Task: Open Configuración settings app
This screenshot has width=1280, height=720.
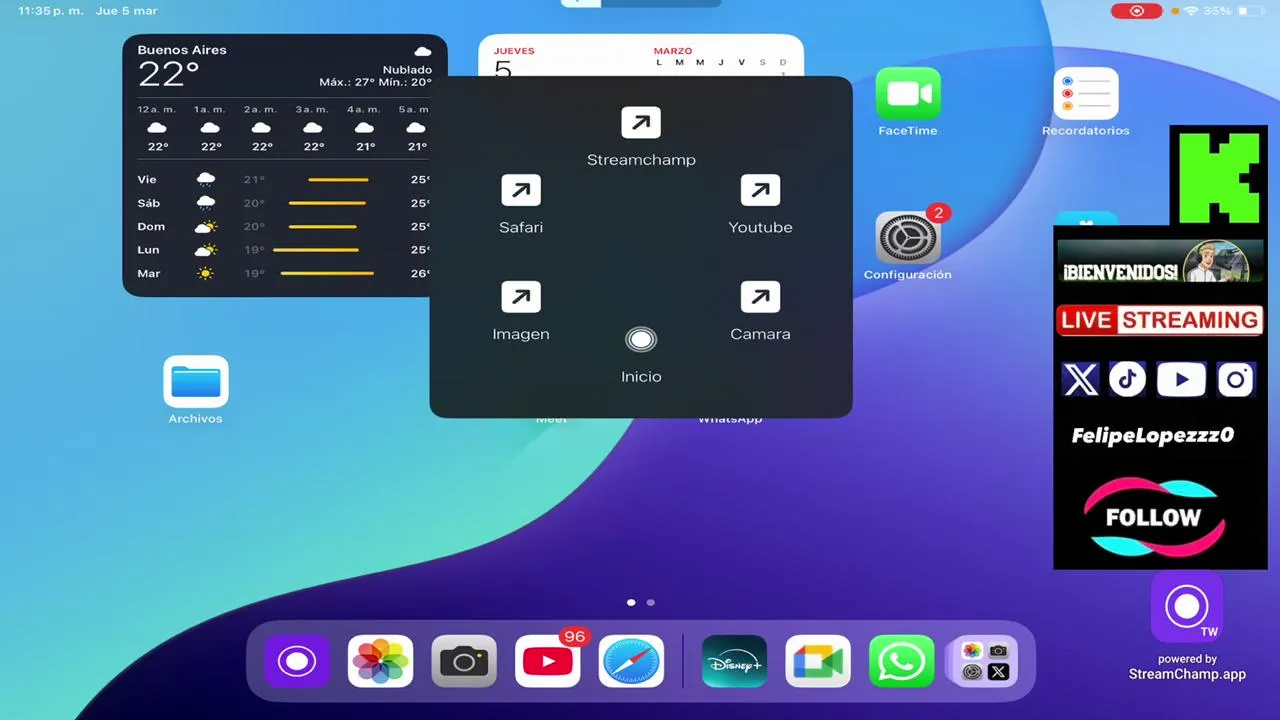Action: pyautogui.click(x=908, y=245)
